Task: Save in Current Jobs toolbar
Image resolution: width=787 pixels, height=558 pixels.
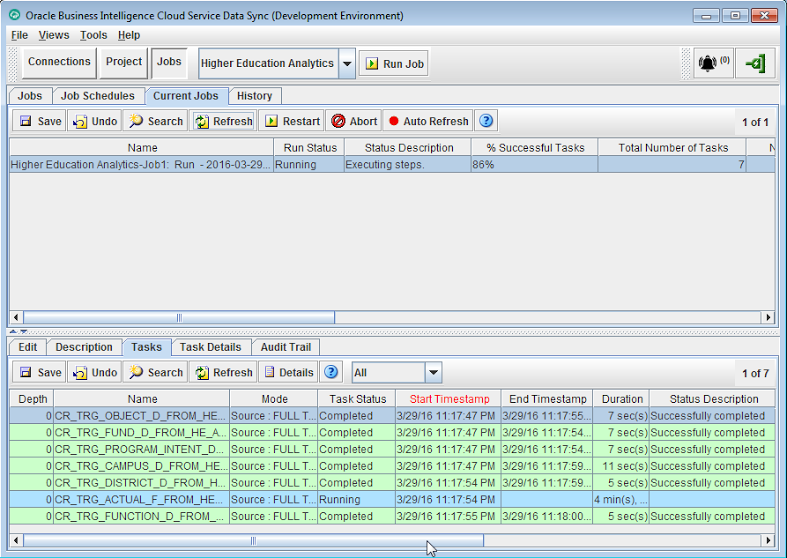Action: (x=40, y=121)
